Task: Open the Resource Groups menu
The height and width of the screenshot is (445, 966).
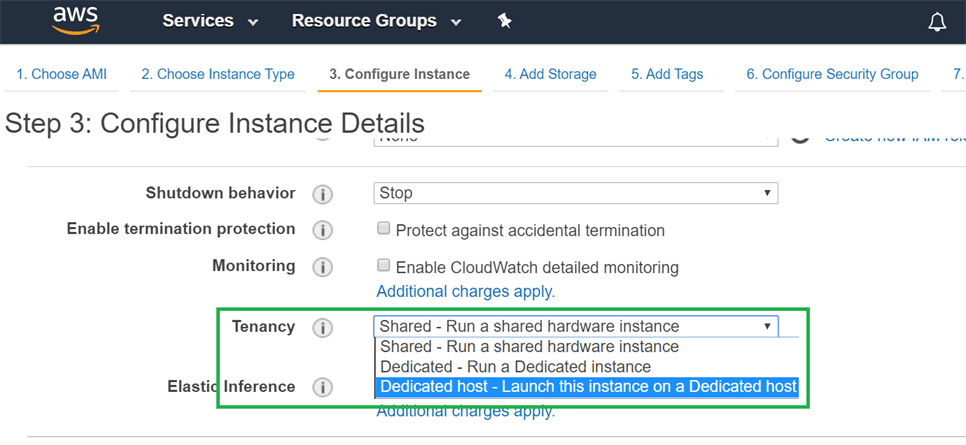Action: pyautogui.click(x=376, y=21)
